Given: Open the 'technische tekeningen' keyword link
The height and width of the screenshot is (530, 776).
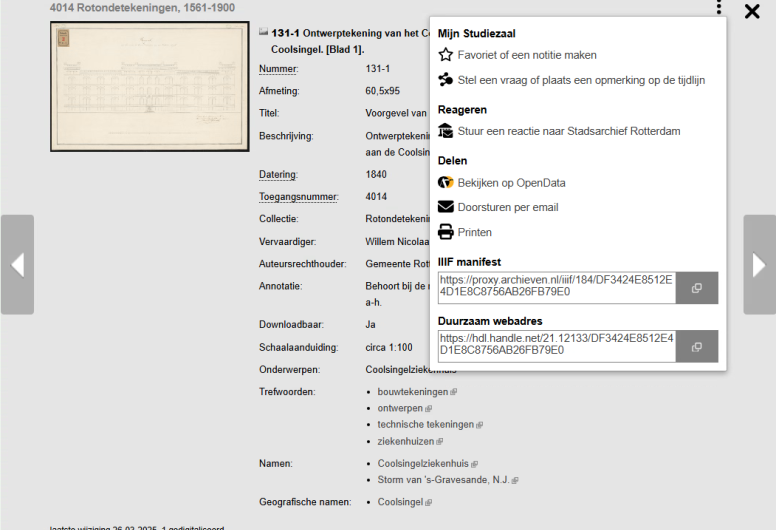Looking at the screenshot, I should tap(426, 425).
